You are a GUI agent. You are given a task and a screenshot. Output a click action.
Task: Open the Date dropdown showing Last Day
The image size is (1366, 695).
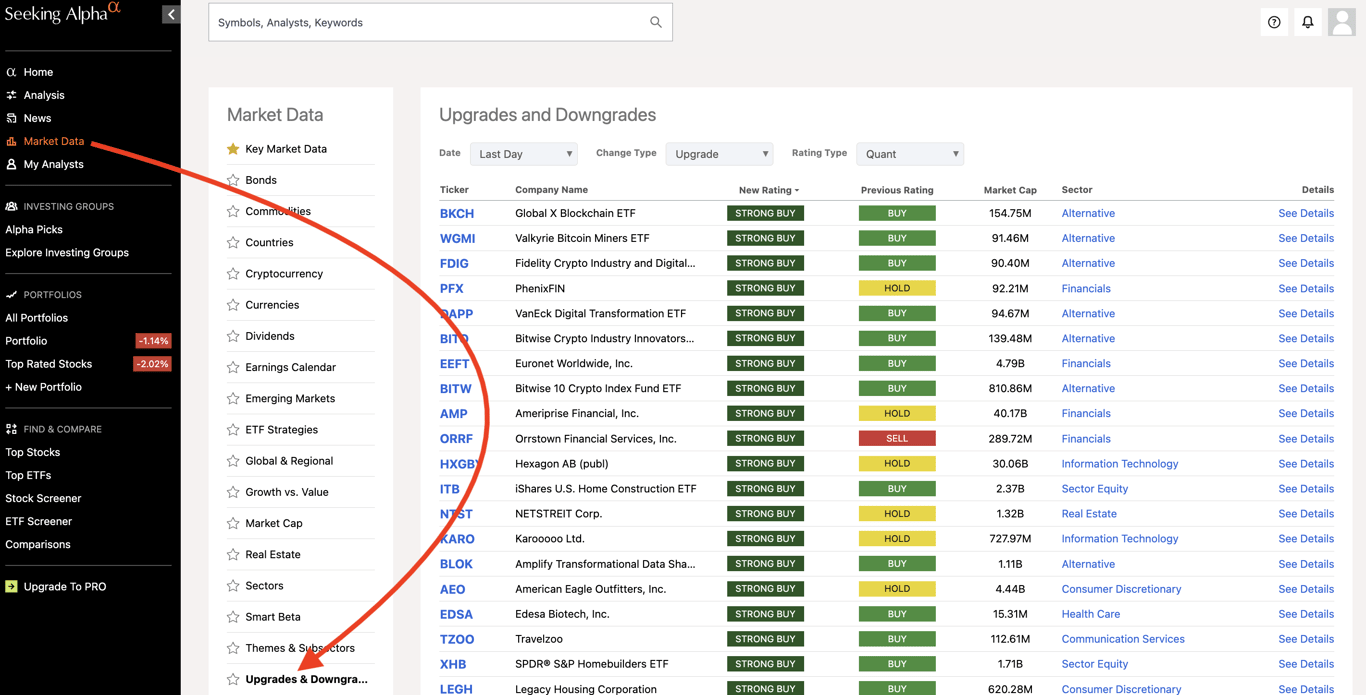click(523, 153)
